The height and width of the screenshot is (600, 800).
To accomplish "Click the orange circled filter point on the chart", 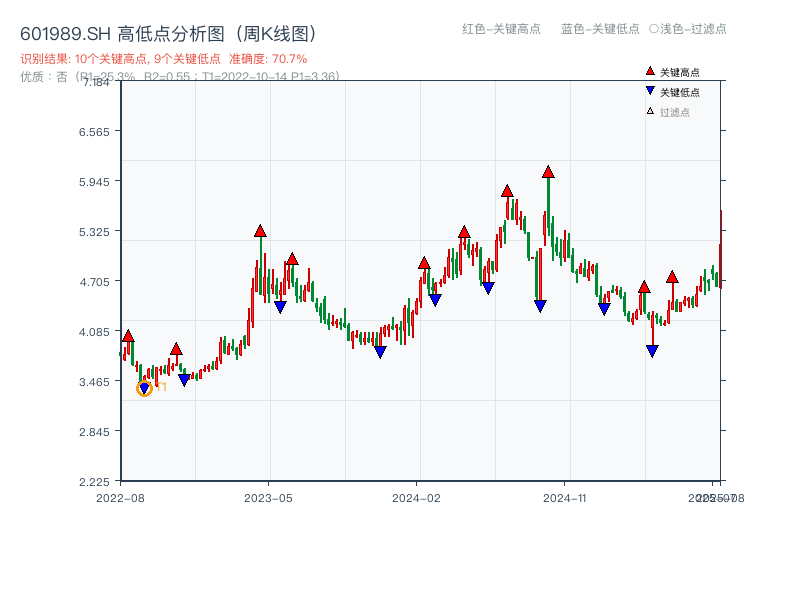I will [145, 388].
